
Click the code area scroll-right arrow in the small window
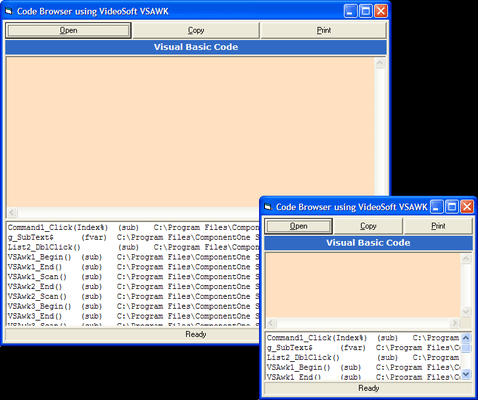455,323
